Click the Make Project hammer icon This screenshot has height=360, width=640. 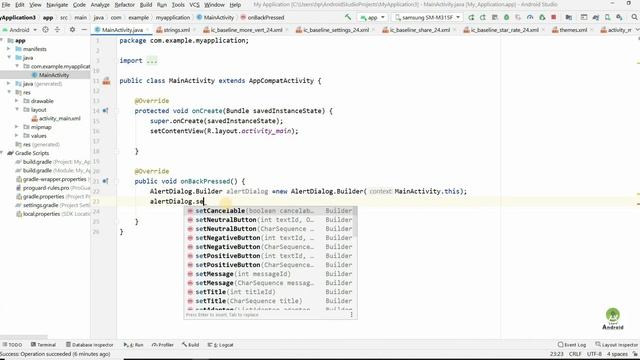click(348, 17)
